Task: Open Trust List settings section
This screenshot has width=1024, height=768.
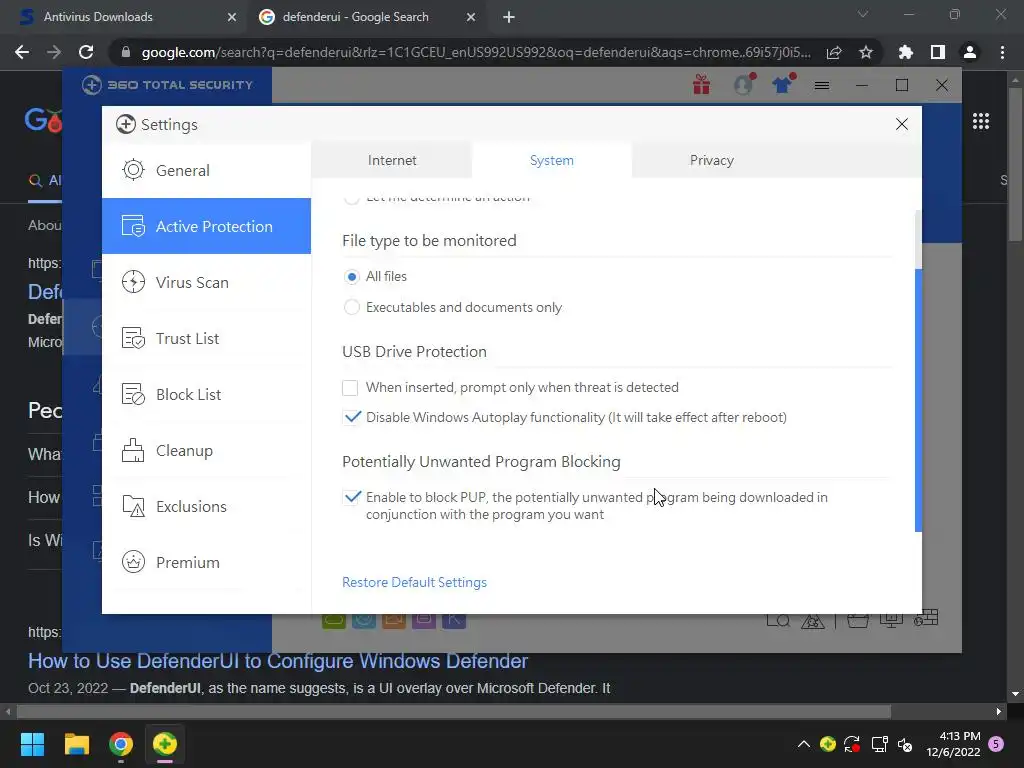Action: [x=206, y=338]
